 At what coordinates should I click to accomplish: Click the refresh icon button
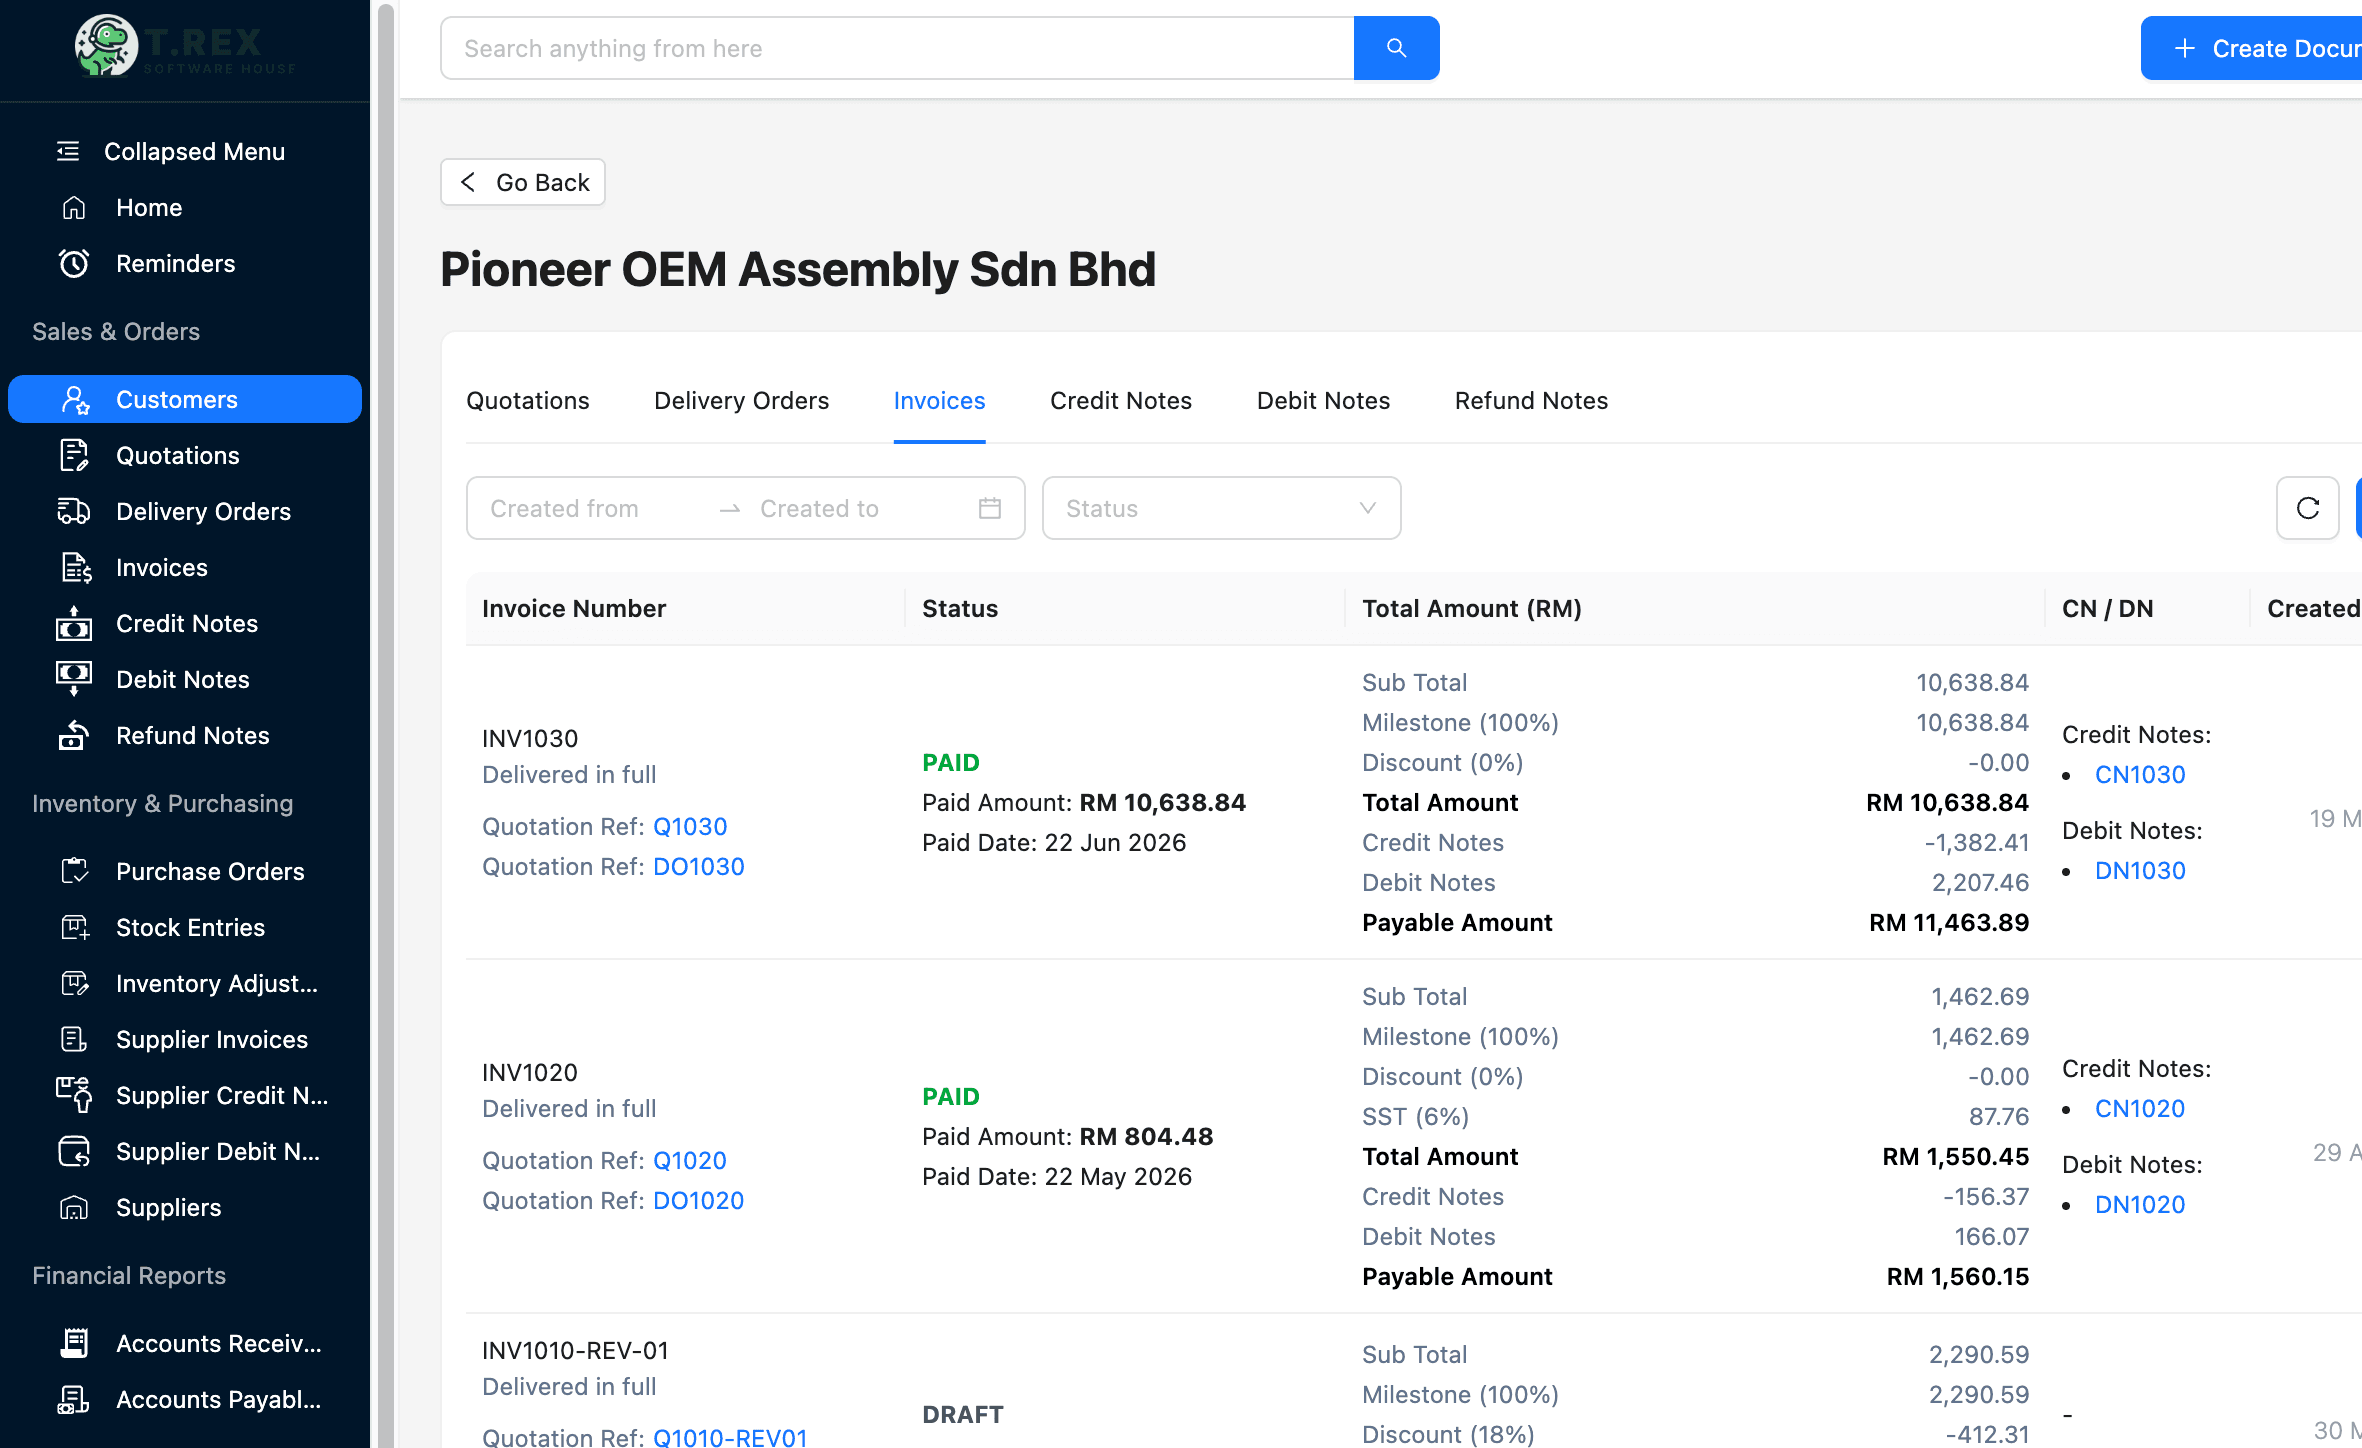click(2307, 508)
